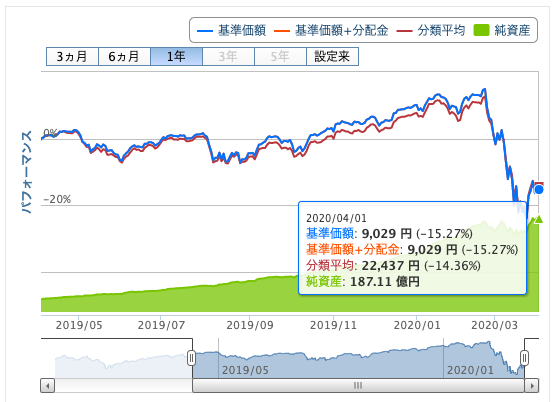This screenshot has width=555, height=402.
Task: Toggle the 基準価額+分配金 legend series
Action: [x=331, y=30]
